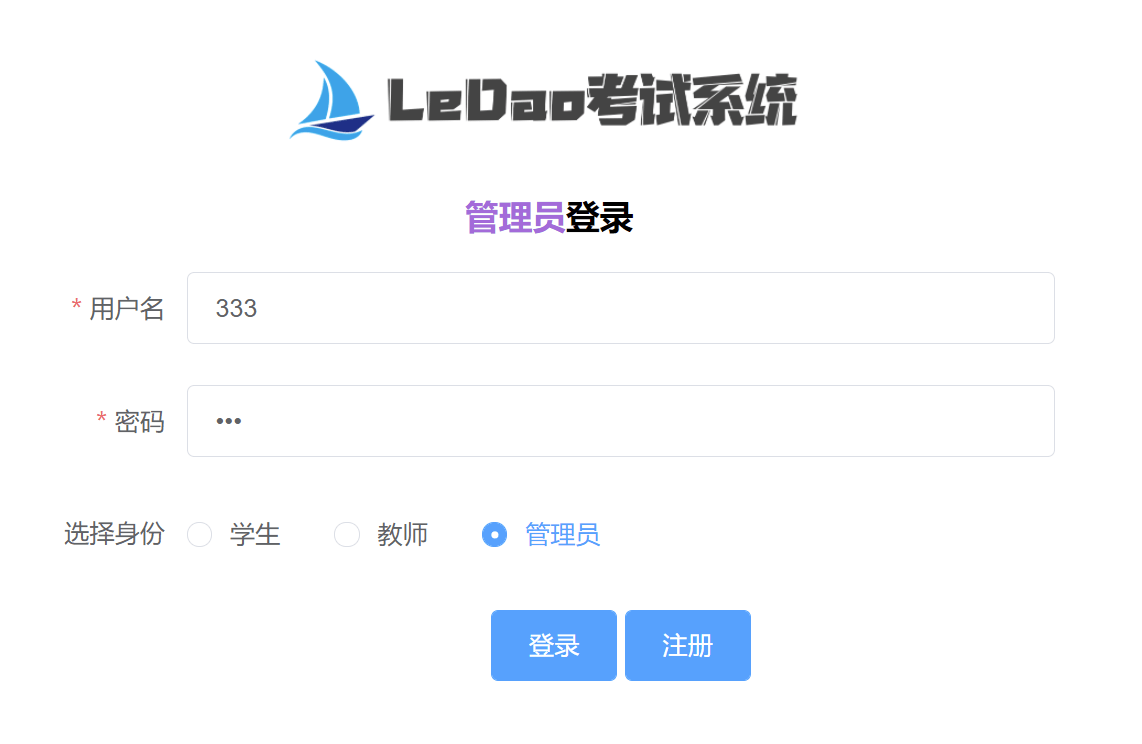The height and width of the screenshot is (744, 1142).
Task: Choose the 学生 identity label text
Action: 255,534
